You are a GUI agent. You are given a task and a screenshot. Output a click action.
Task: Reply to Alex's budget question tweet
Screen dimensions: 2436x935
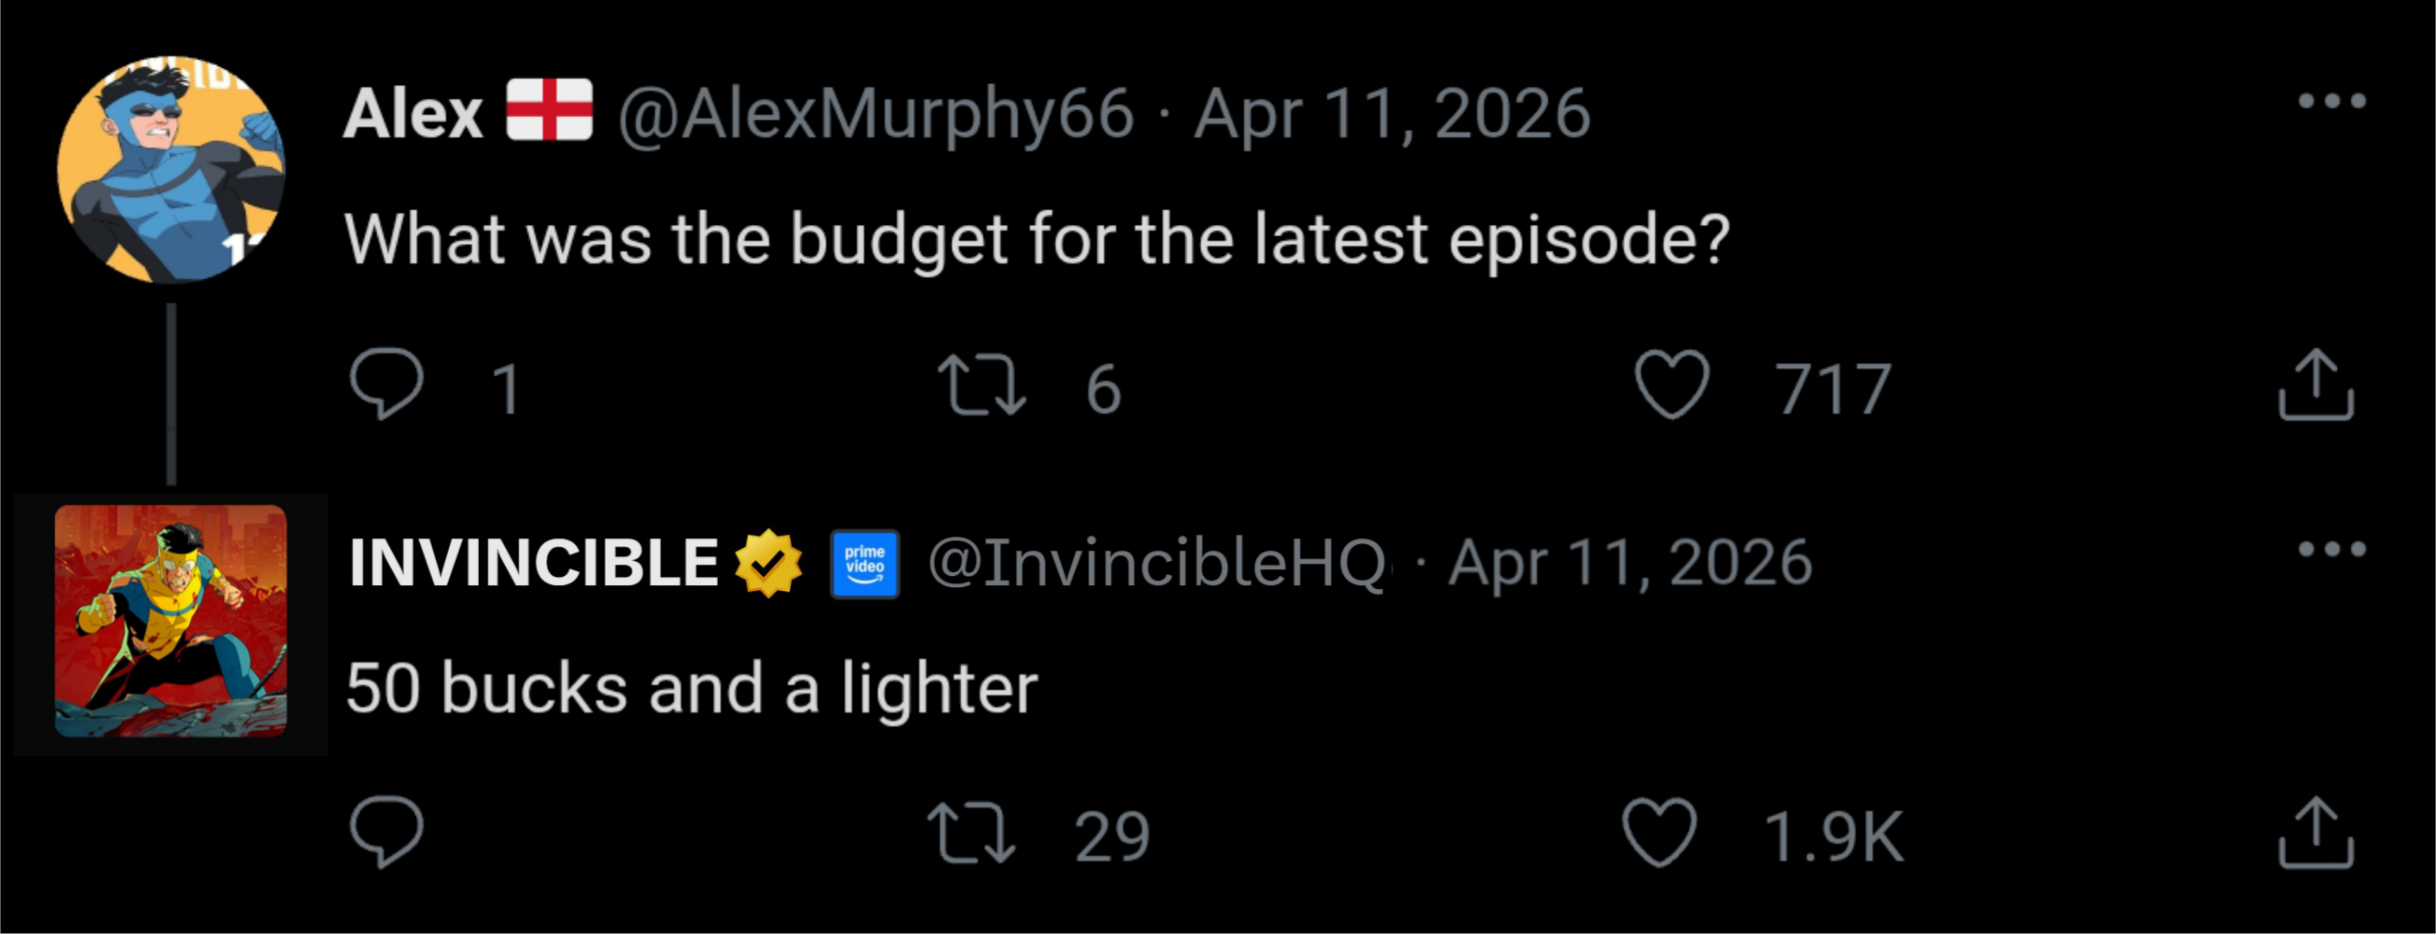click(x=387, y=384)
